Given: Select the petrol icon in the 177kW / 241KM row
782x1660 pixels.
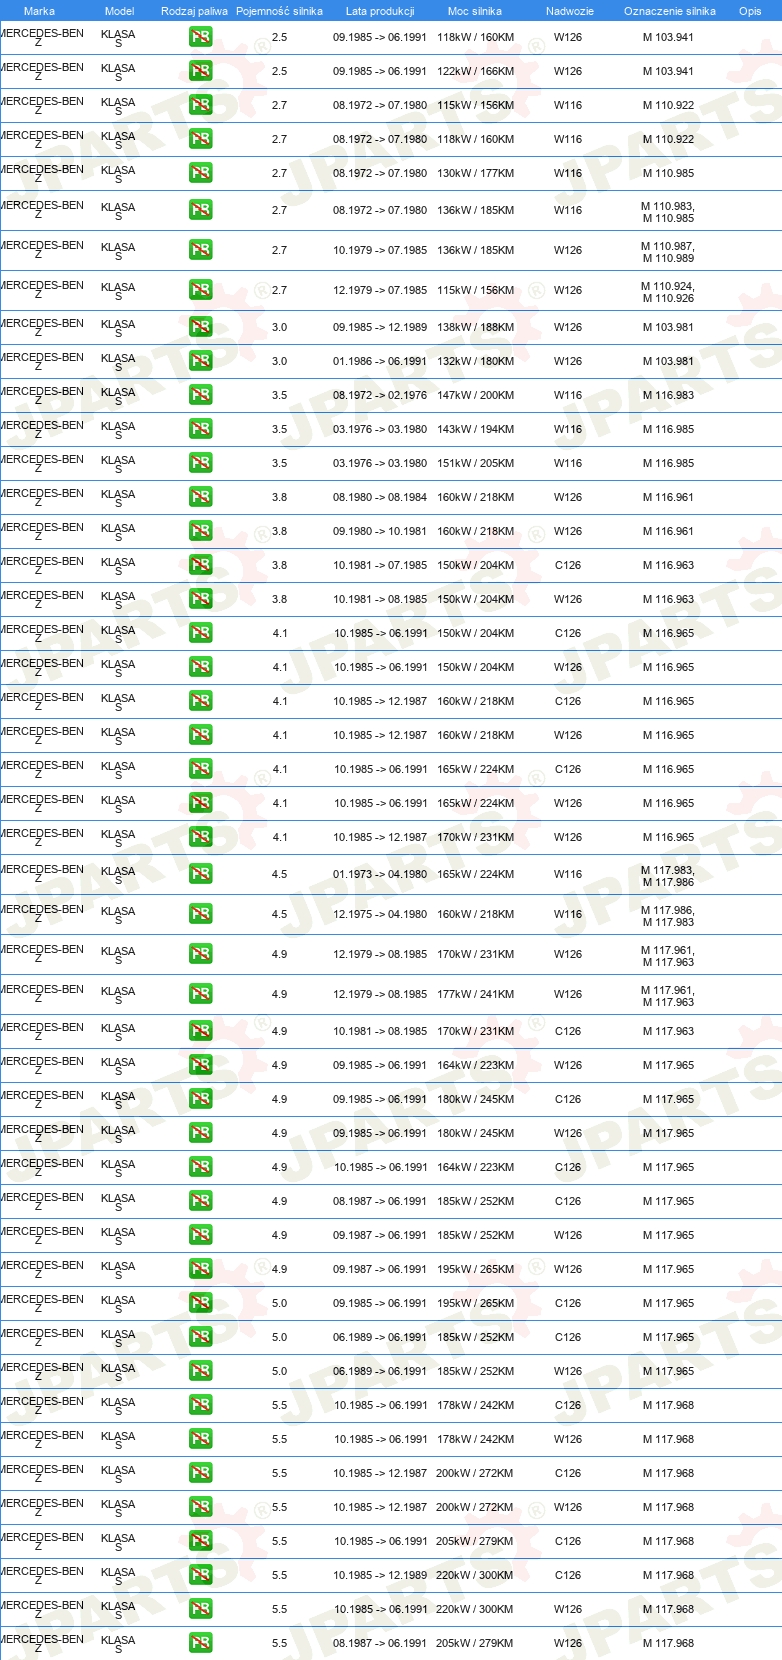Looking at the screenshot, I should pyautogui.click(x=200, y=995).
